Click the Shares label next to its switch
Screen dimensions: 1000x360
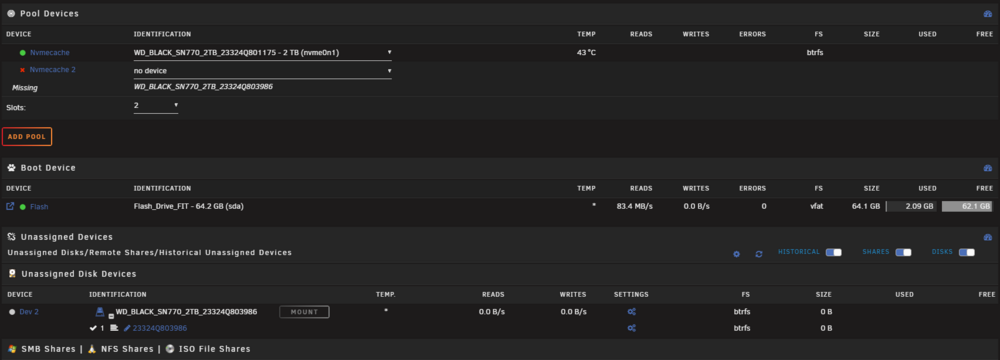pos(876,252)
